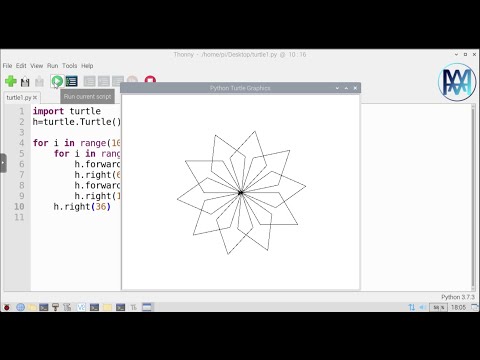480x360 pixels.
Task: Click the CPU usage percentage monitor
Action: 438,307
